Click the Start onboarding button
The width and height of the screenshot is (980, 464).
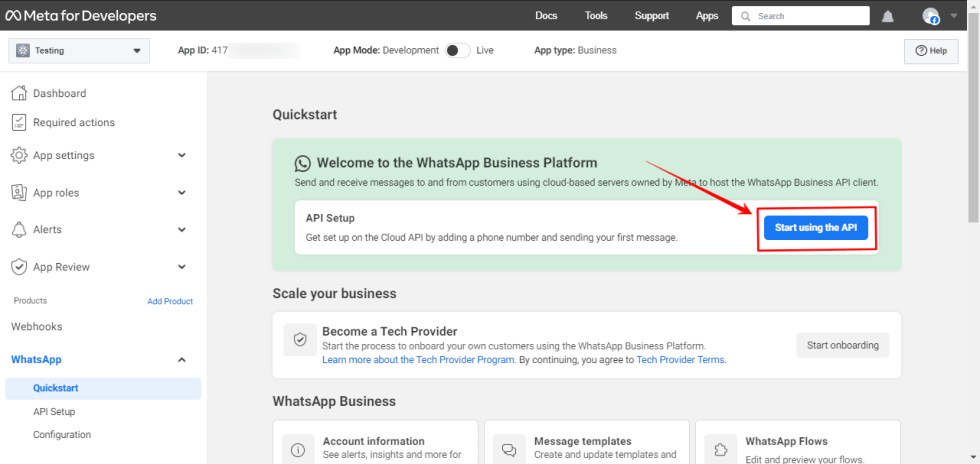842,345
